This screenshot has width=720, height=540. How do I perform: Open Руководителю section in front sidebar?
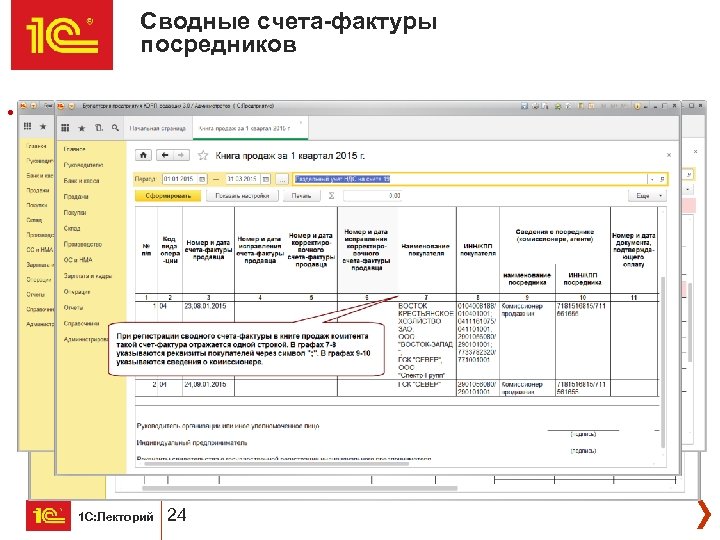tap(83, 165)
